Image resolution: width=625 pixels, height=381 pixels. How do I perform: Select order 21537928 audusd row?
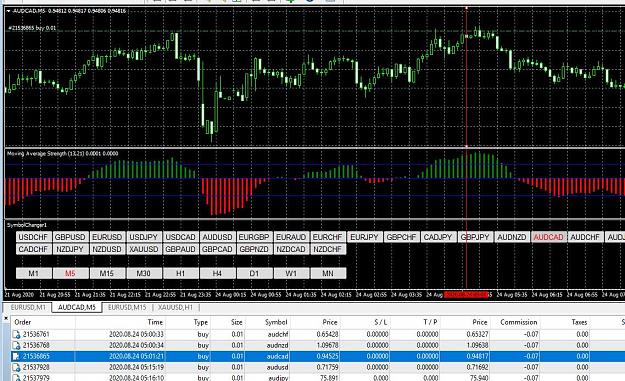pyautogui.click(x=318, y=367)
